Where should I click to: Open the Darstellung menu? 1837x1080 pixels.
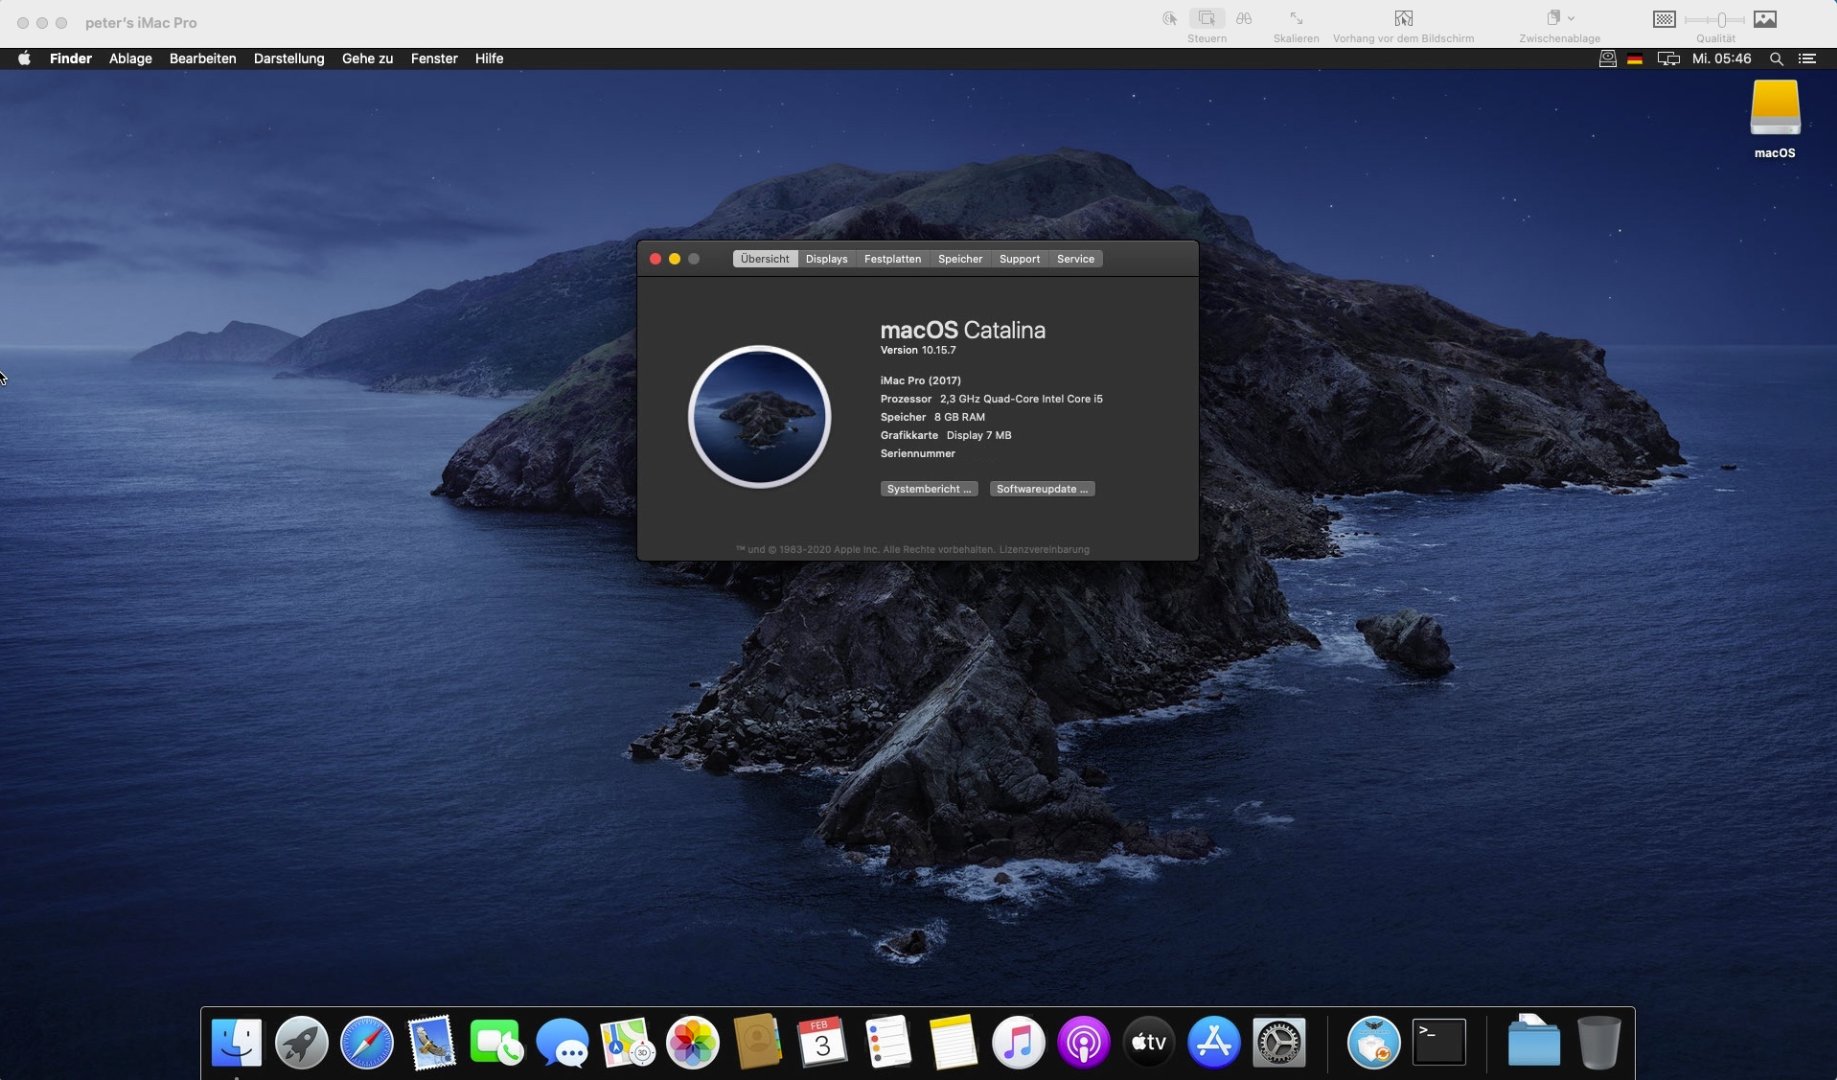pyautogui.click(x=289, y=59)
